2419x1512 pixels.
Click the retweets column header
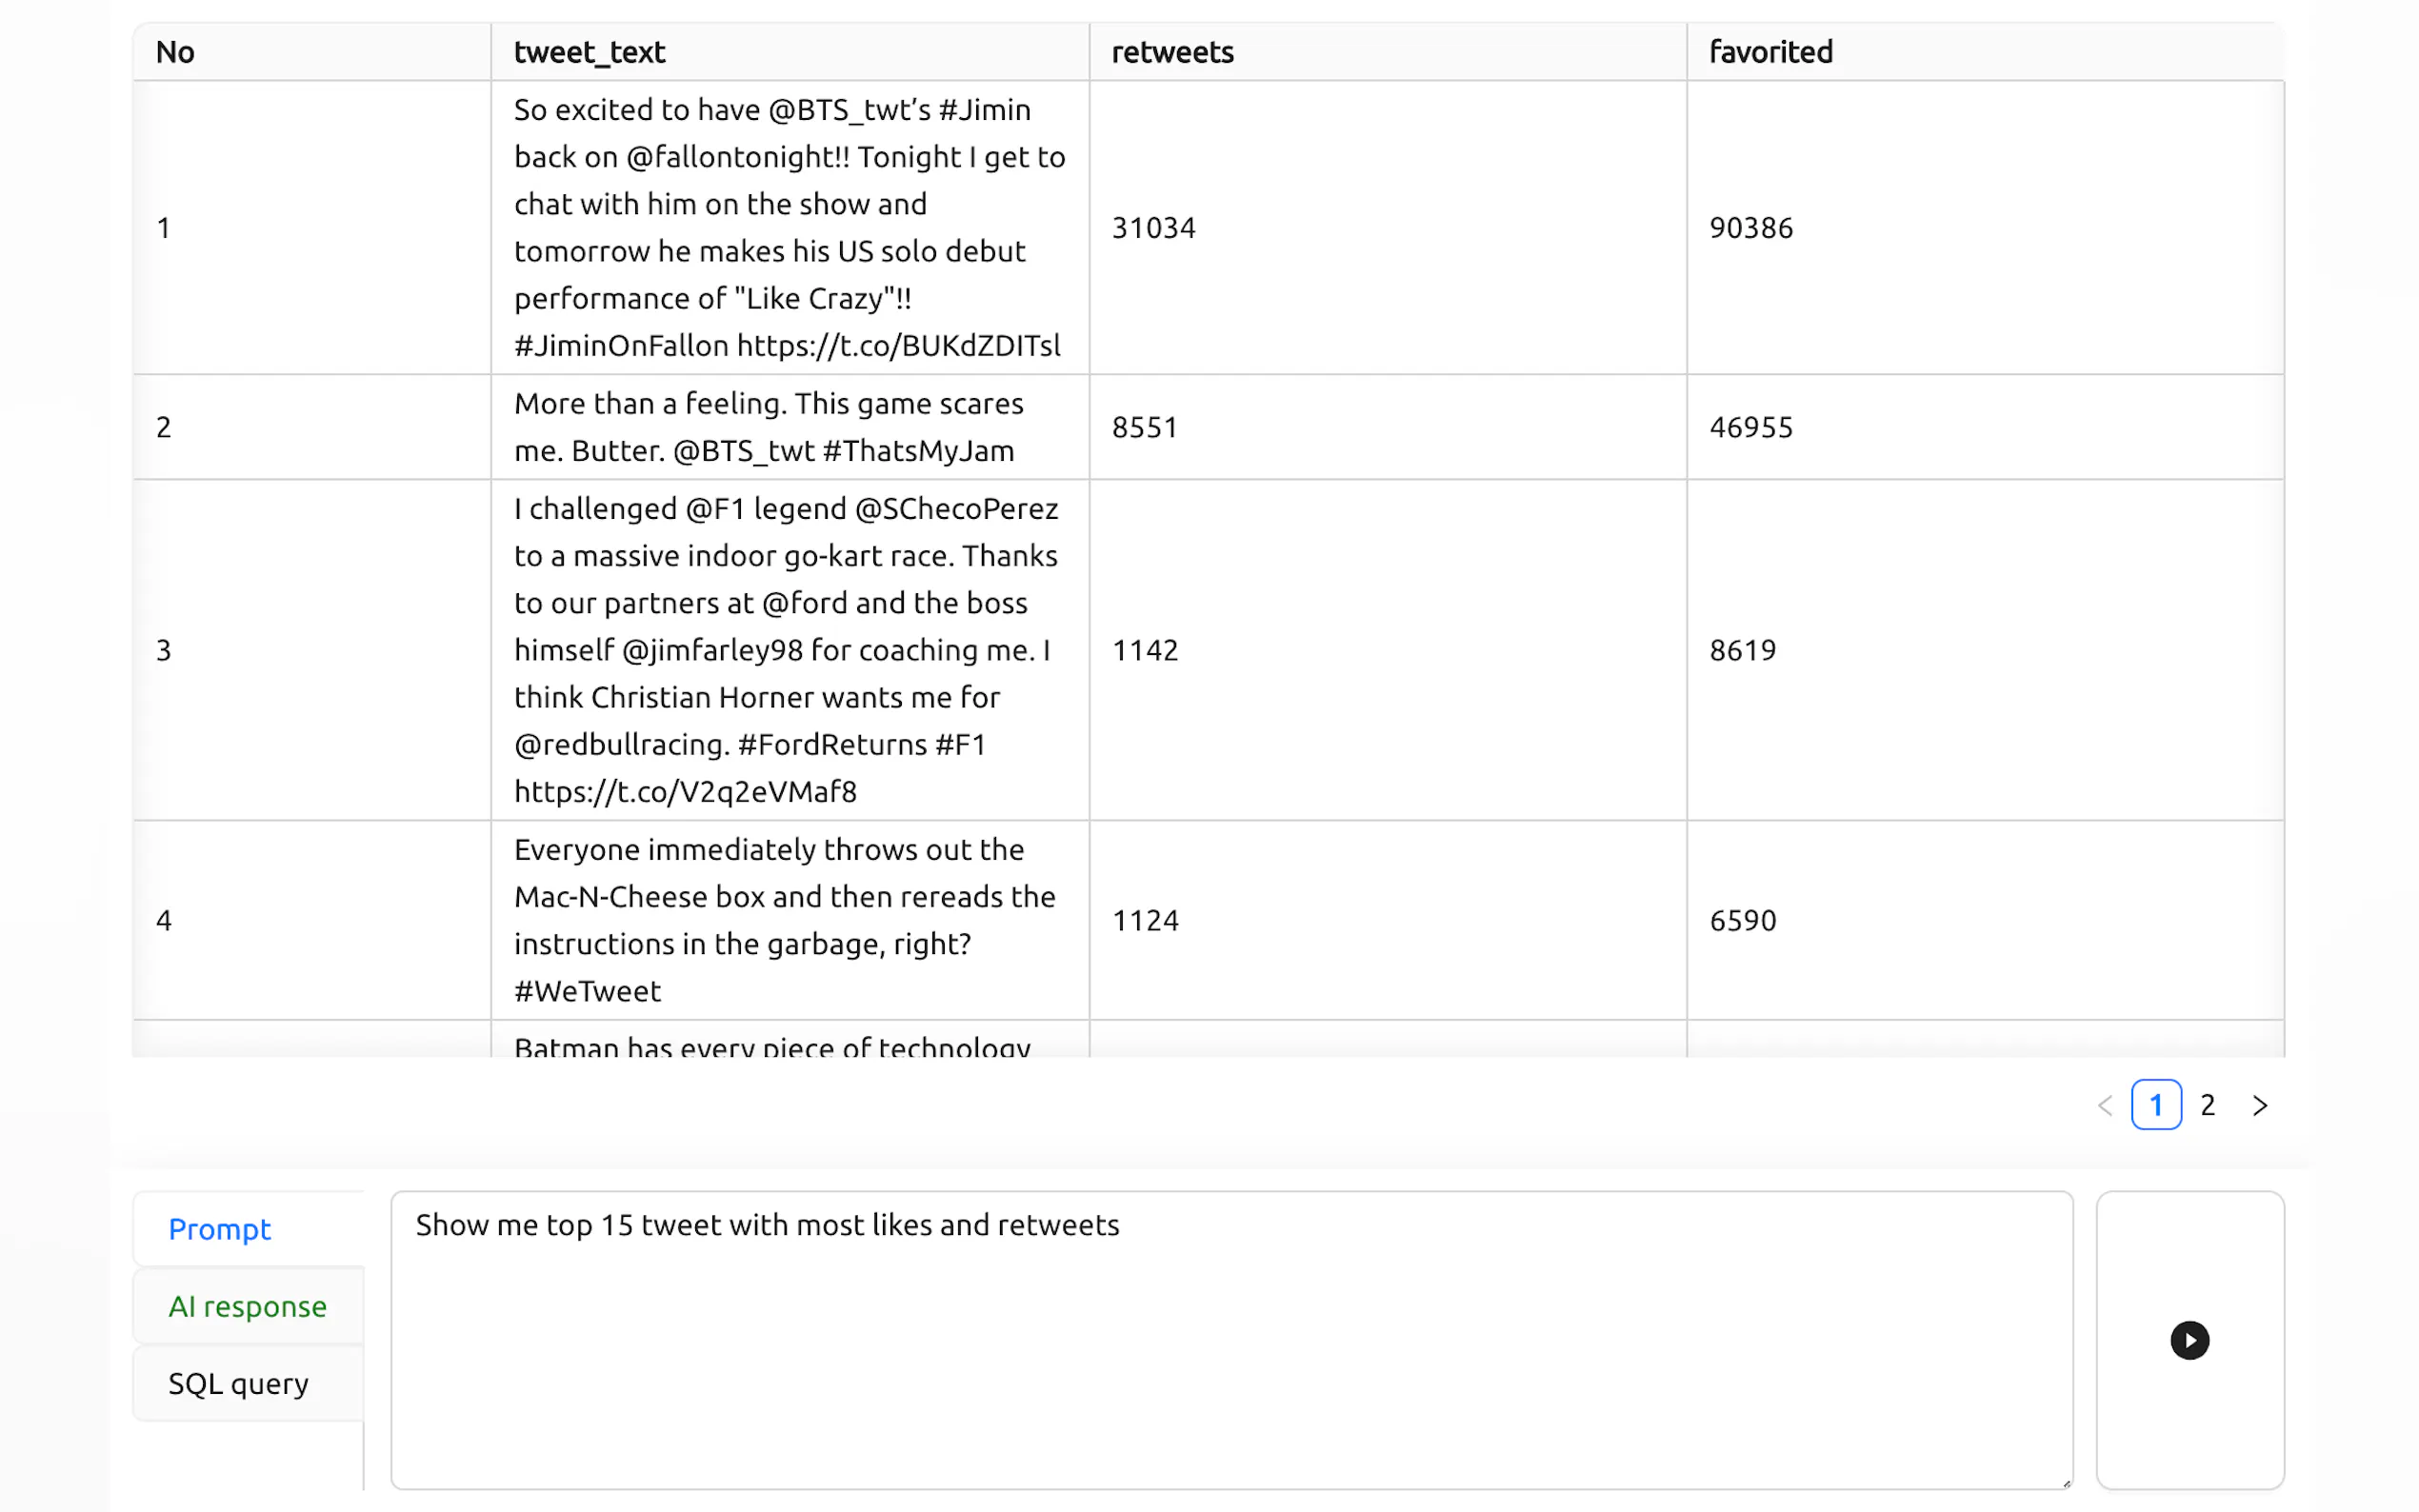tap(1172, 52)
